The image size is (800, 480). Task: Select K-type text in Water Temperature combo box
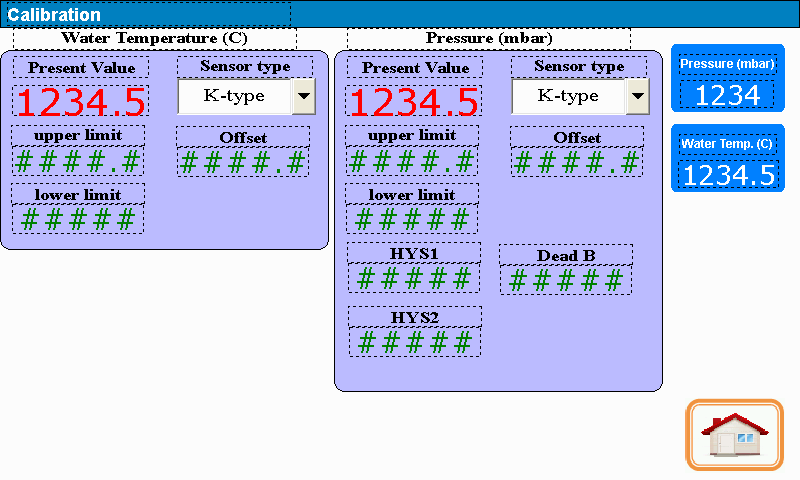click(x=234, y=97)
